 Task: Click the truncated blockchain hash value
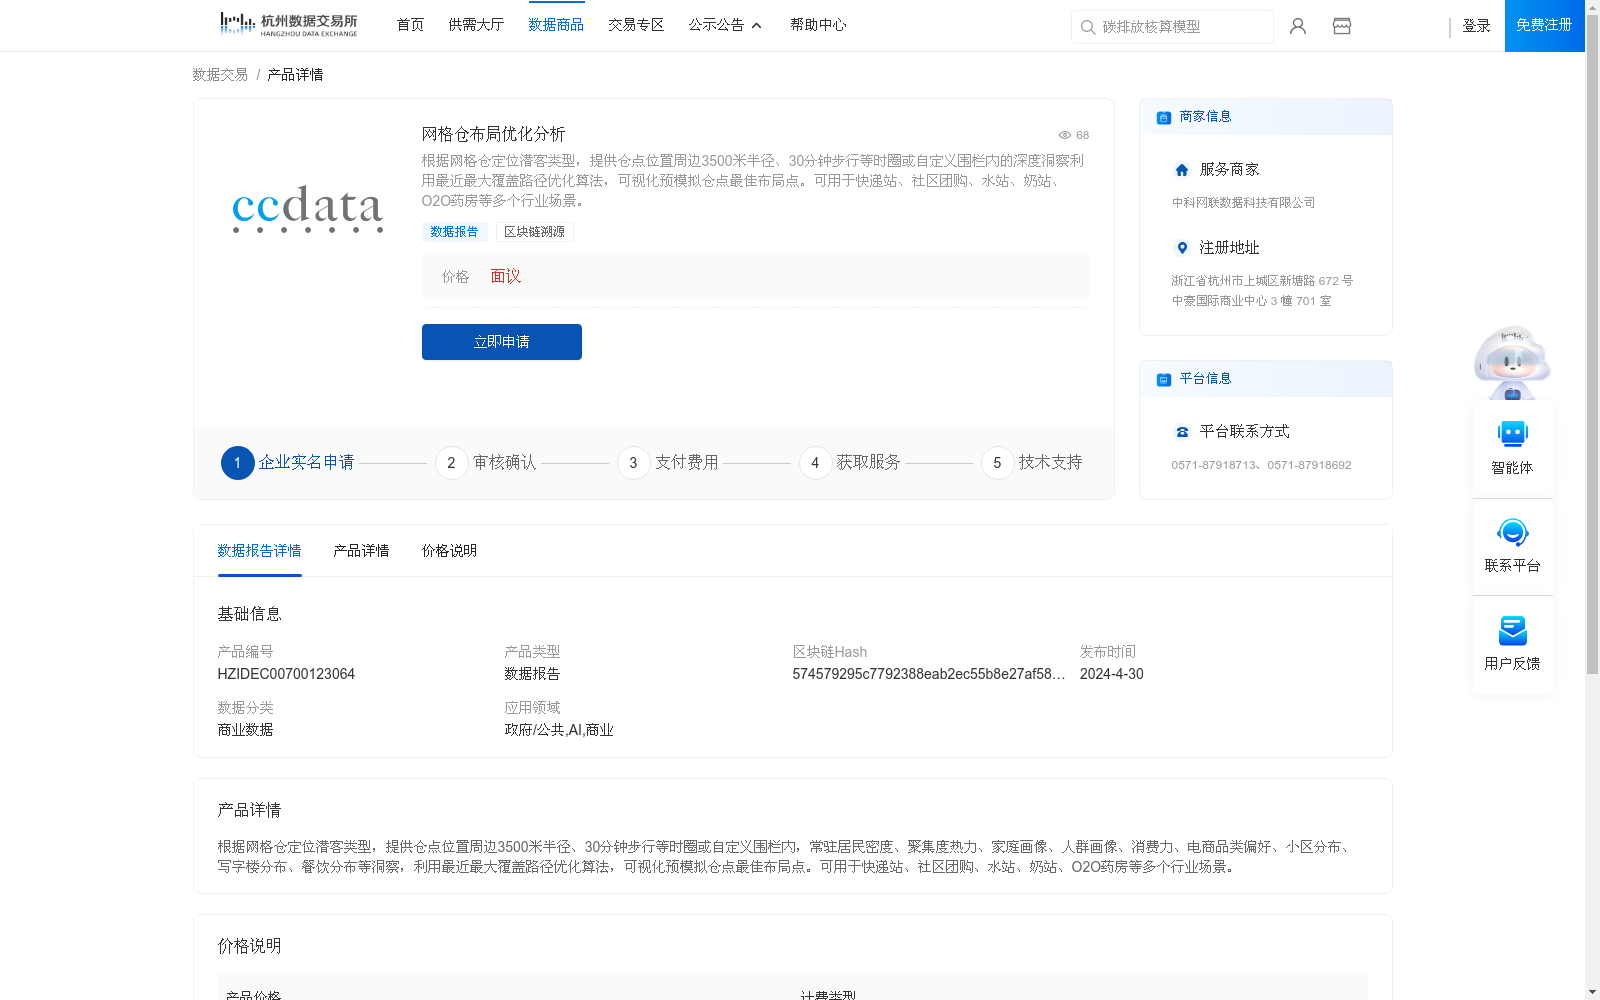click(929, 674)
